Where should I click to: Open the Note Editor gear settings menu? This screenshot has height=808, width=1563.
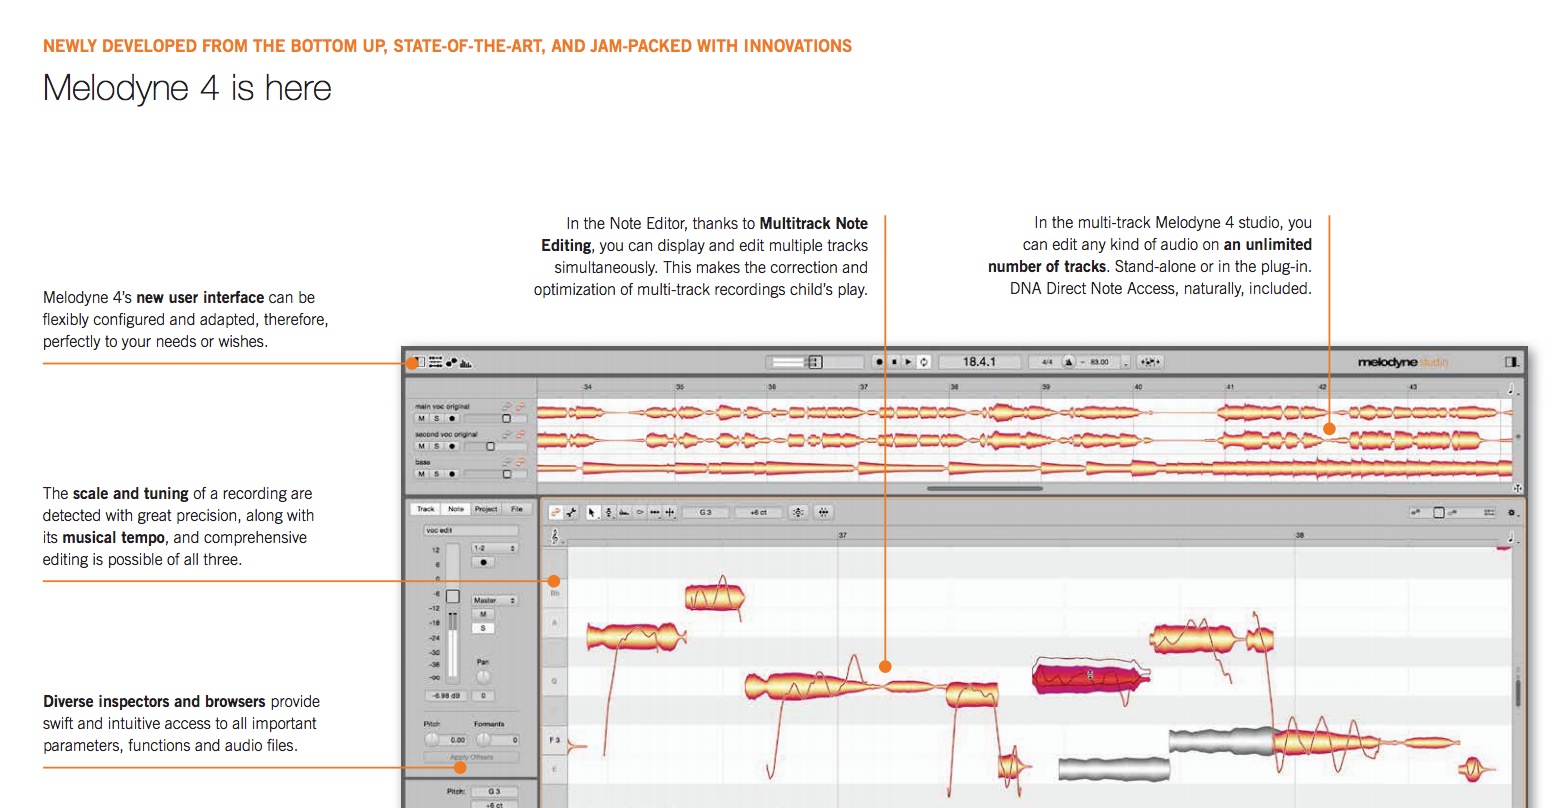tap(1511, 513)
